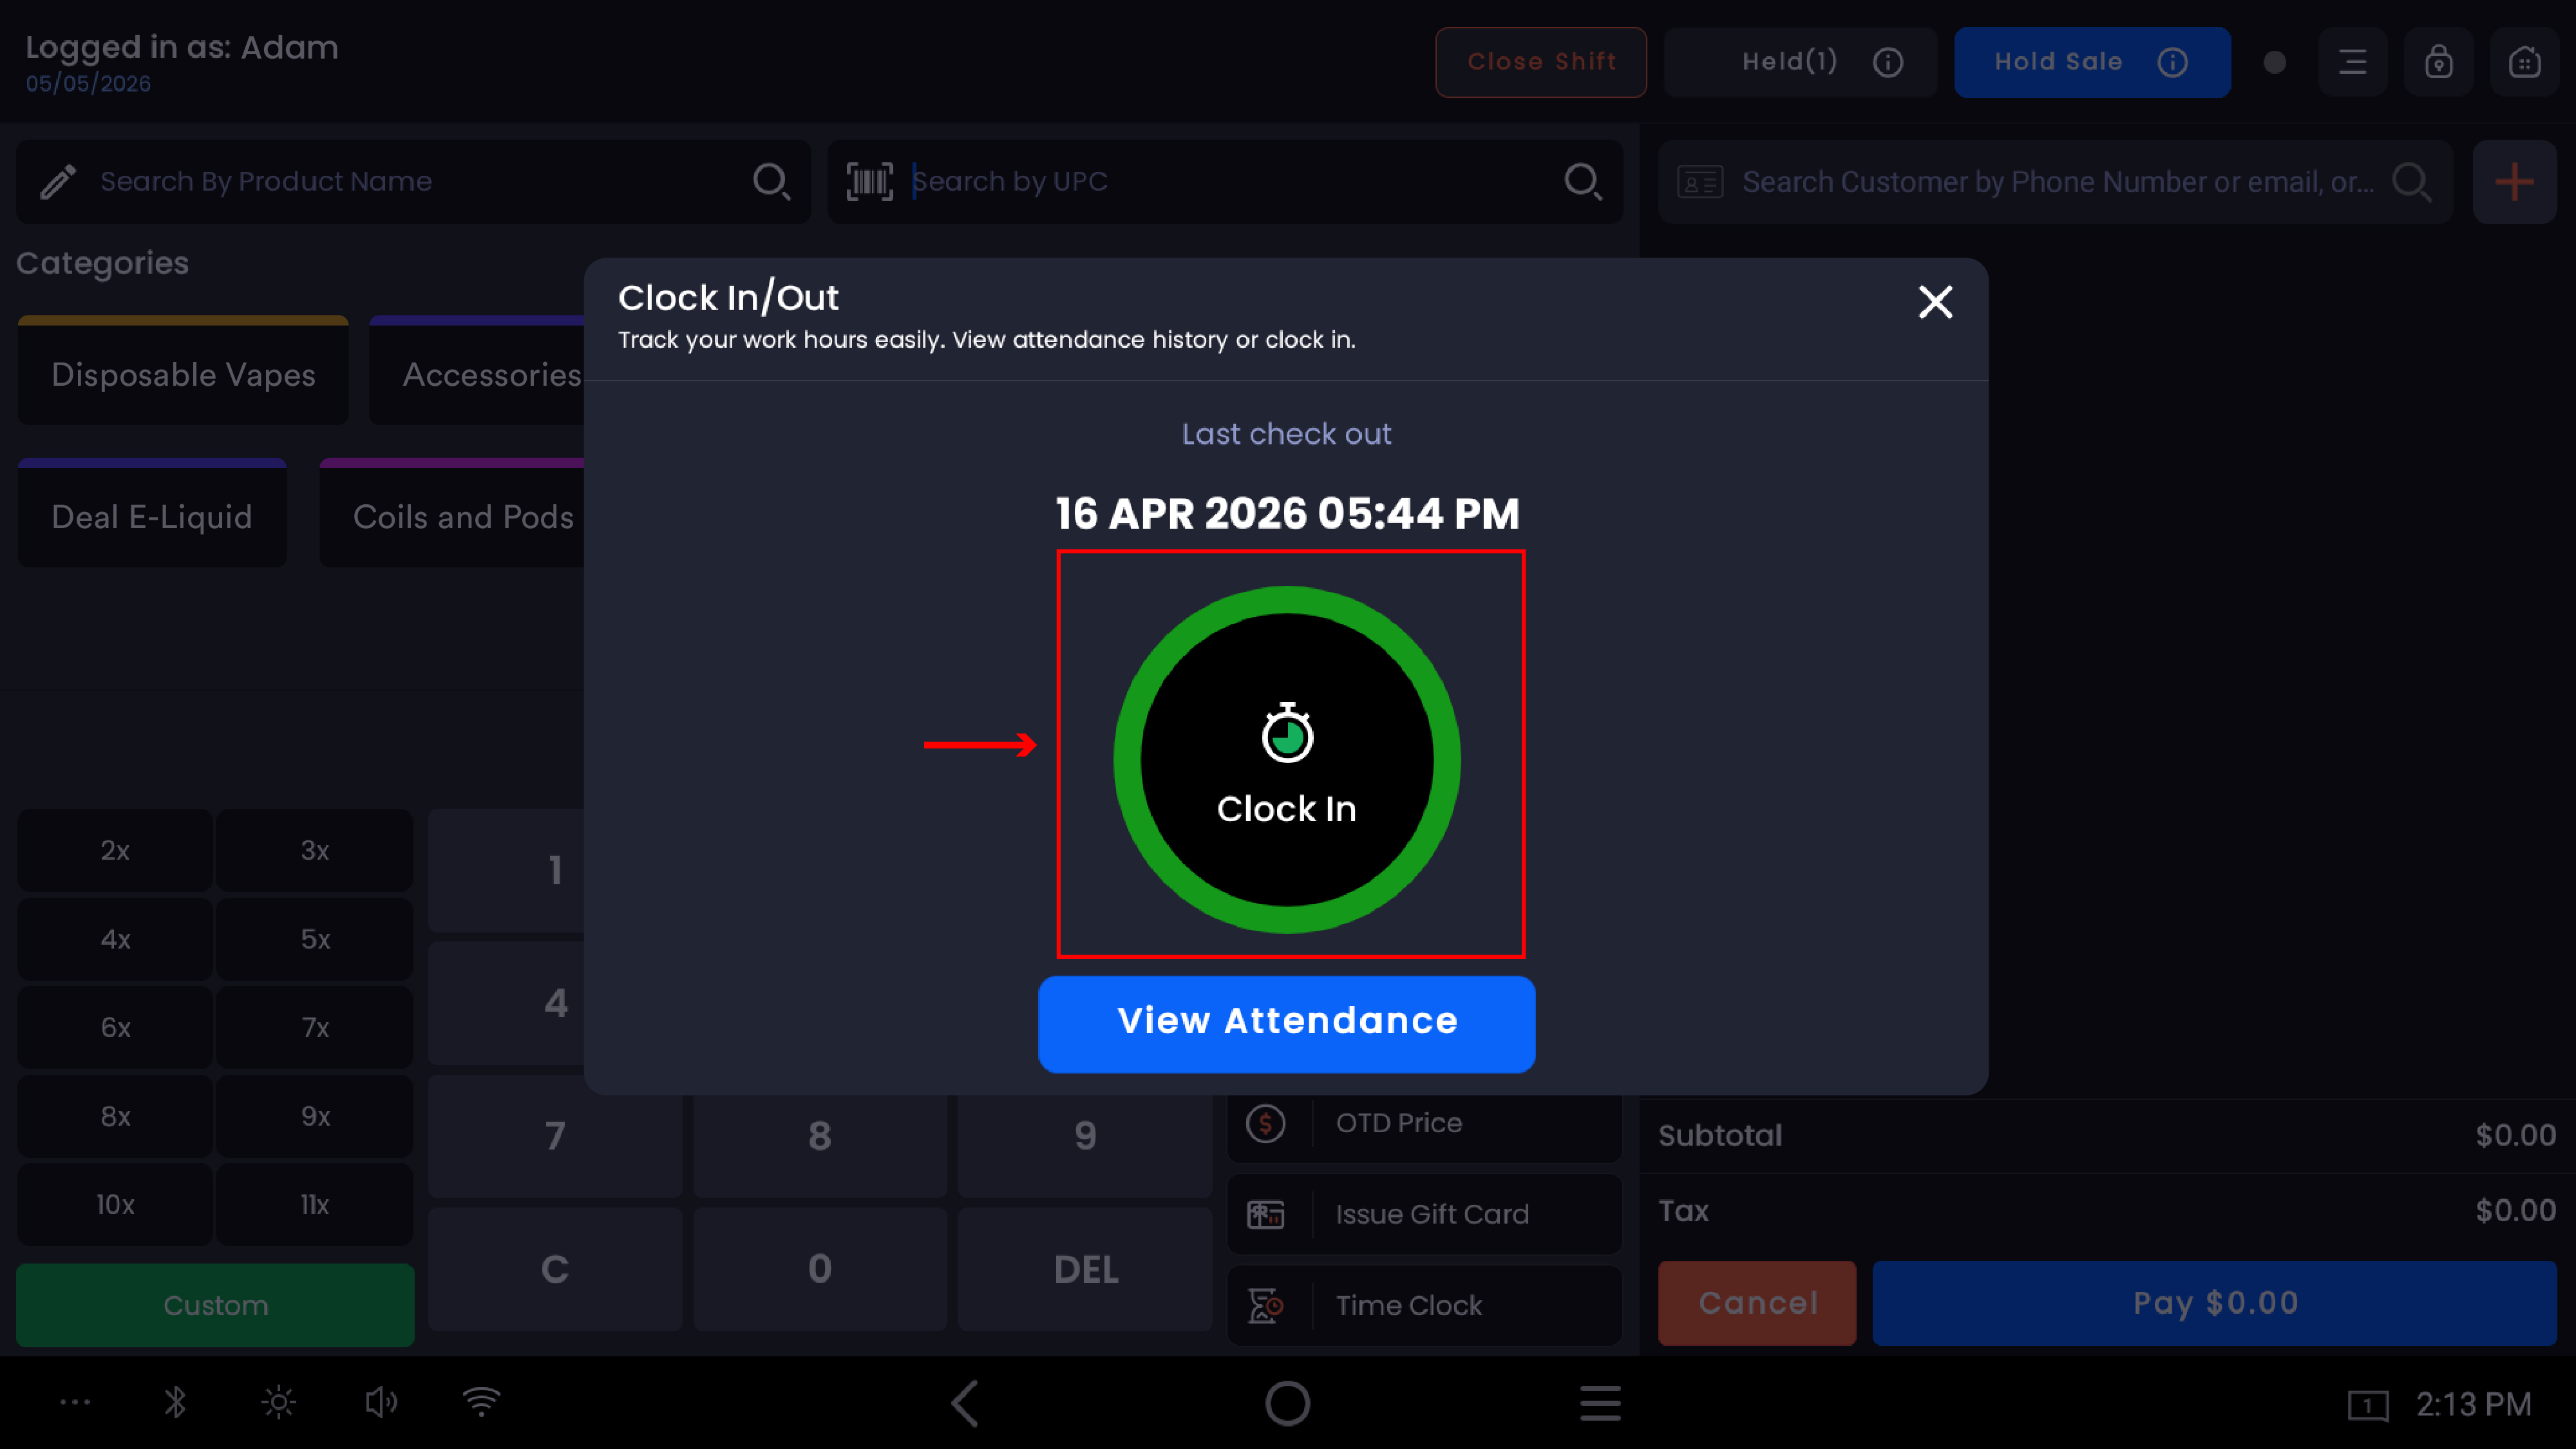The width and height of the screenshot is (2576, 1449).
Task: Tap the green Clock In circle button
Action: [1287, 760]
